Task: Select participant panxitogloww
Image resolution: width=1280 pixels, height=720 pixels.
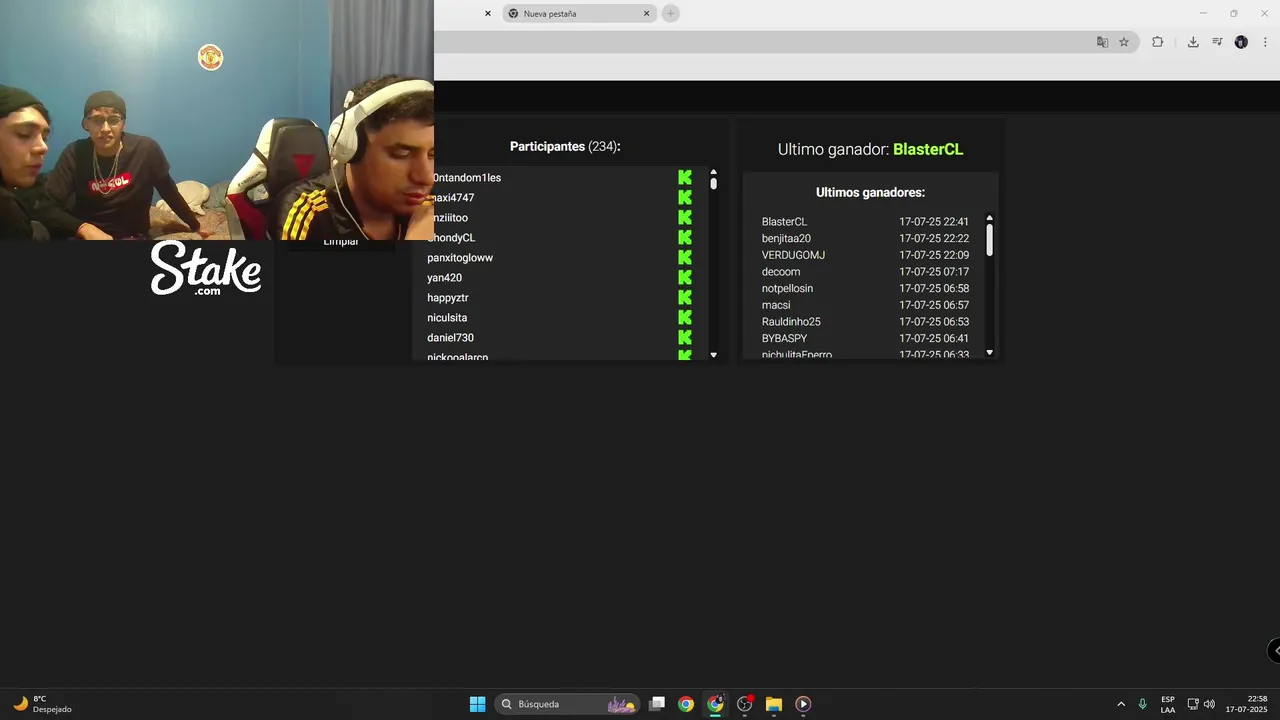Action: [460, 258]
